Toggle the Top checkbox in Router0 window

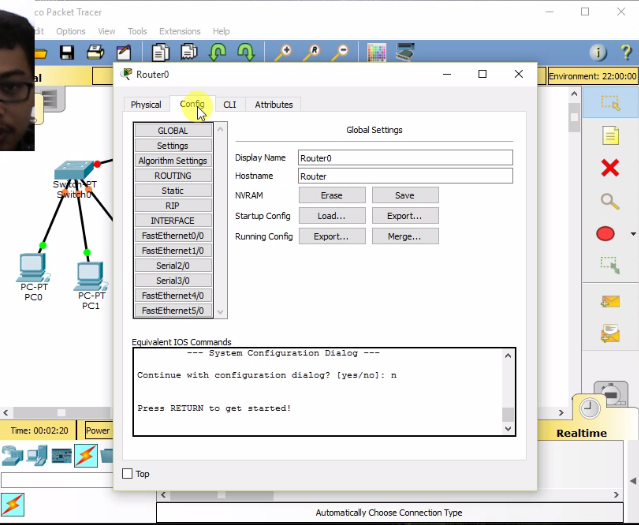point(128,474)
